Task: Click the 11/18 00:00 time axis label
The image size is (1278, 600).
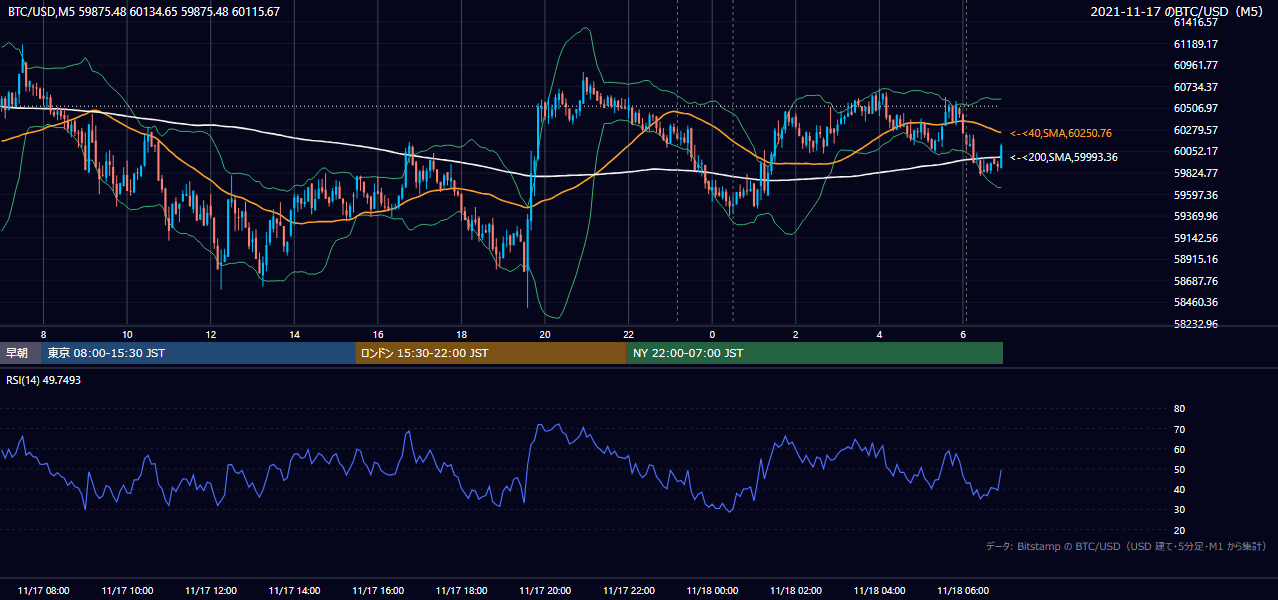Action: [x=714, y=591]
